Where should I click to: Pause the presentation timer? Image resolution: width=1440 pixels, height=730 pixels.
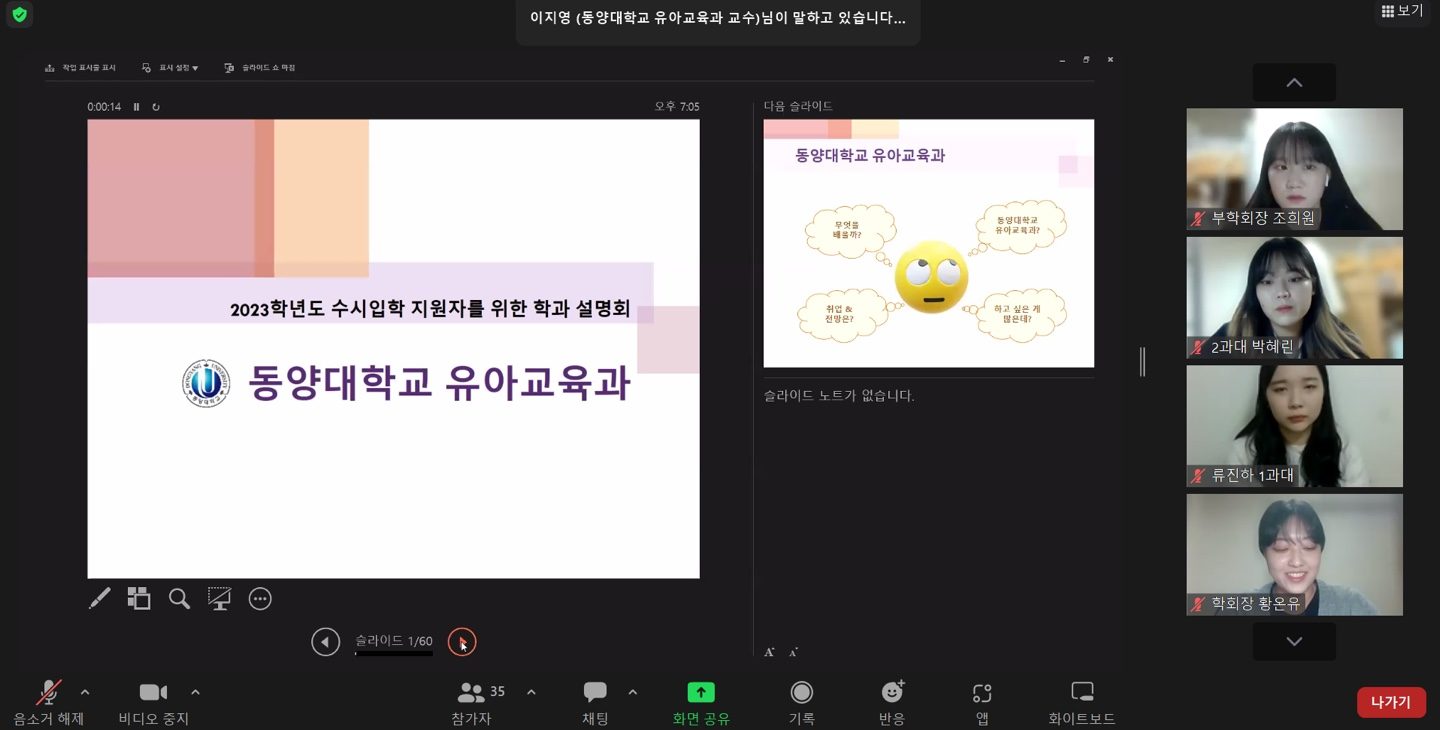click(x=134, y=105)
